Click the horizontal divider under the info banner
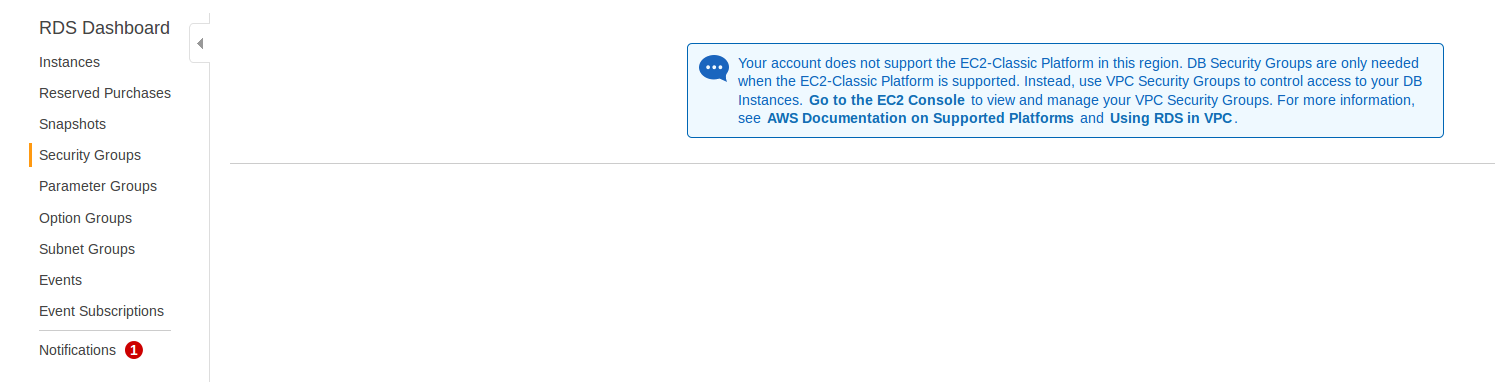This screenshot has width=1495, height=382. (x=862, y=163)
